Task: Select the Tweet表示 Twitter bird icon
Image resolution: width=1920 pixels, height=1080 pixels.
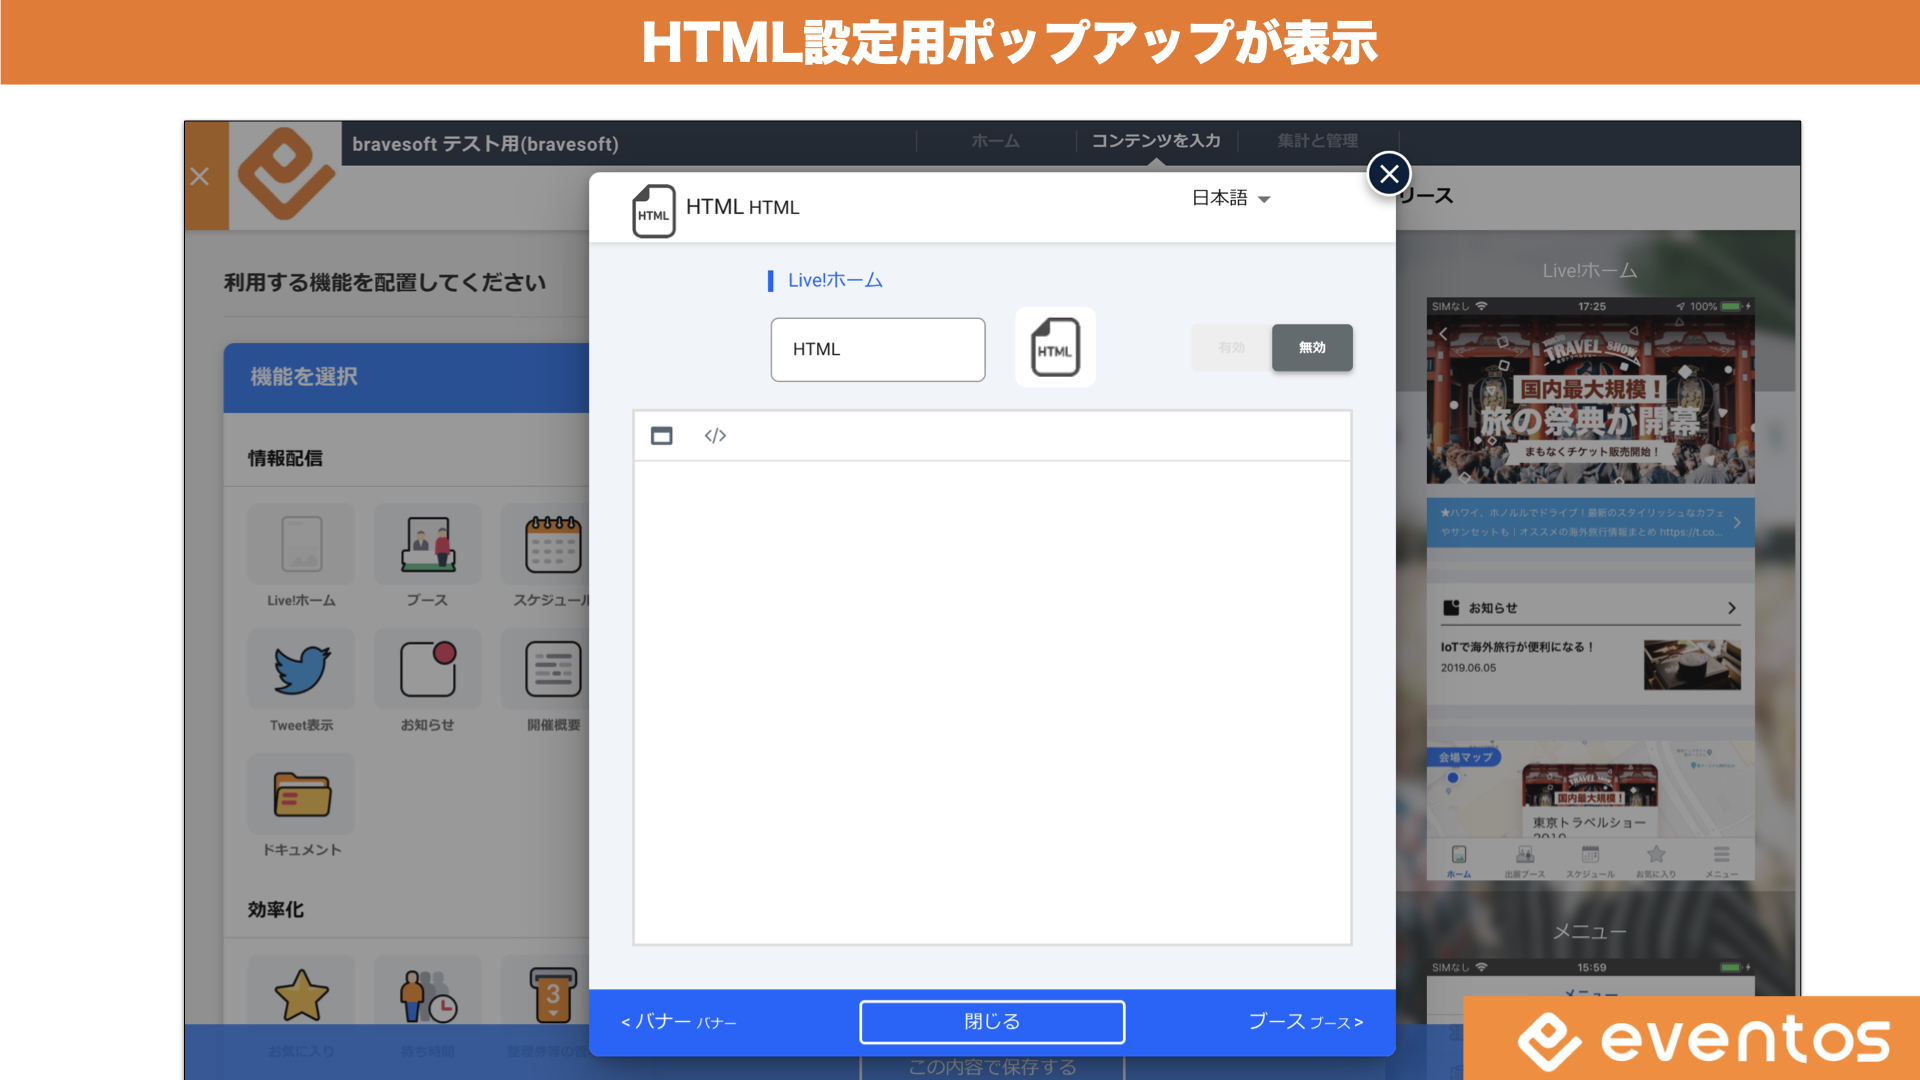Action: coord(301,669)
